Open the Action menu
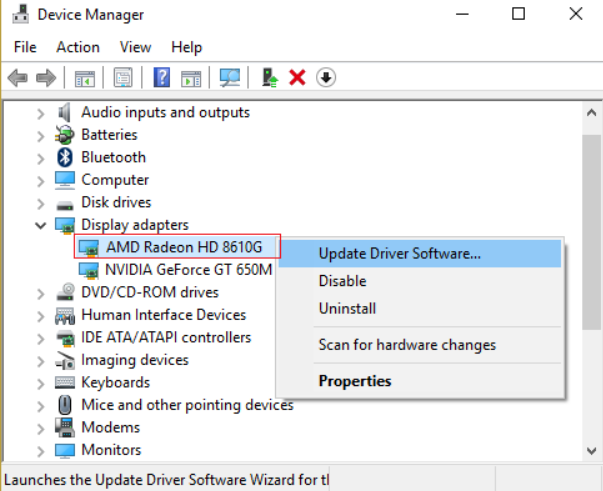The height and width of the screenshot is (491, 603). [x=78, y=47]
